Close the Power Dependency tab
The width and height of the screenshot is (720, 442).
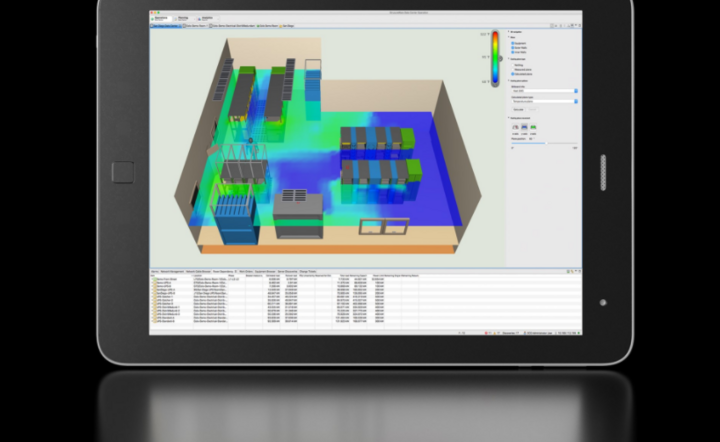(x=236, y=272)
